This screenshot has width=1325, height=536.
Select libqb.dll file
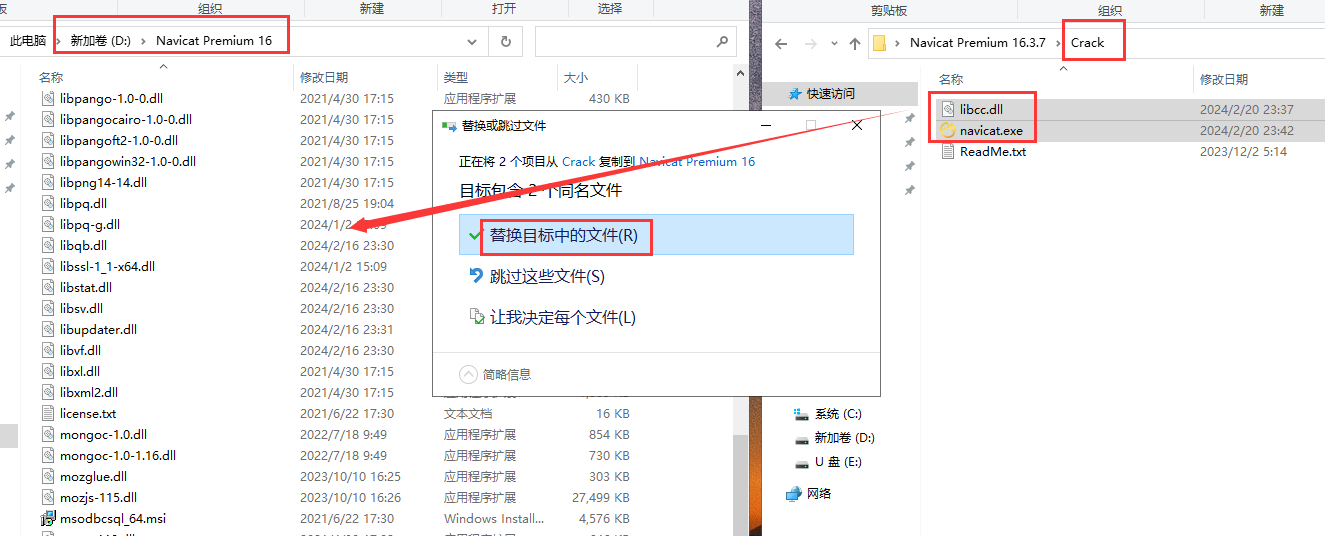coord(83,245)
